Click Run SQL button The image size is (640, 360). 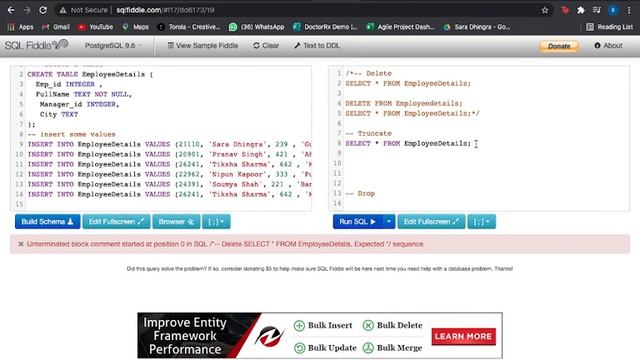(x=358, y=222)
